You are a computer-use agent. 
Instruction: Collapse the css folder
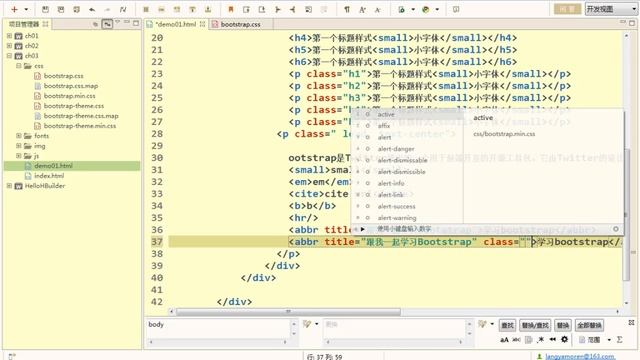pyautogui.click(x=19, y=66)
